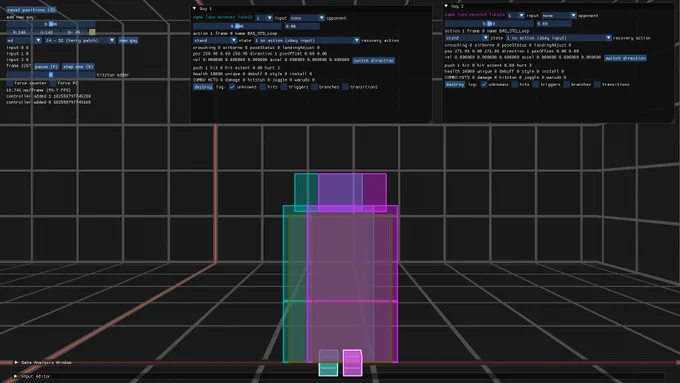Collapse the Guy 2 panel header arrow
Viewport: 680px width, 383px height.
[446, 6]
